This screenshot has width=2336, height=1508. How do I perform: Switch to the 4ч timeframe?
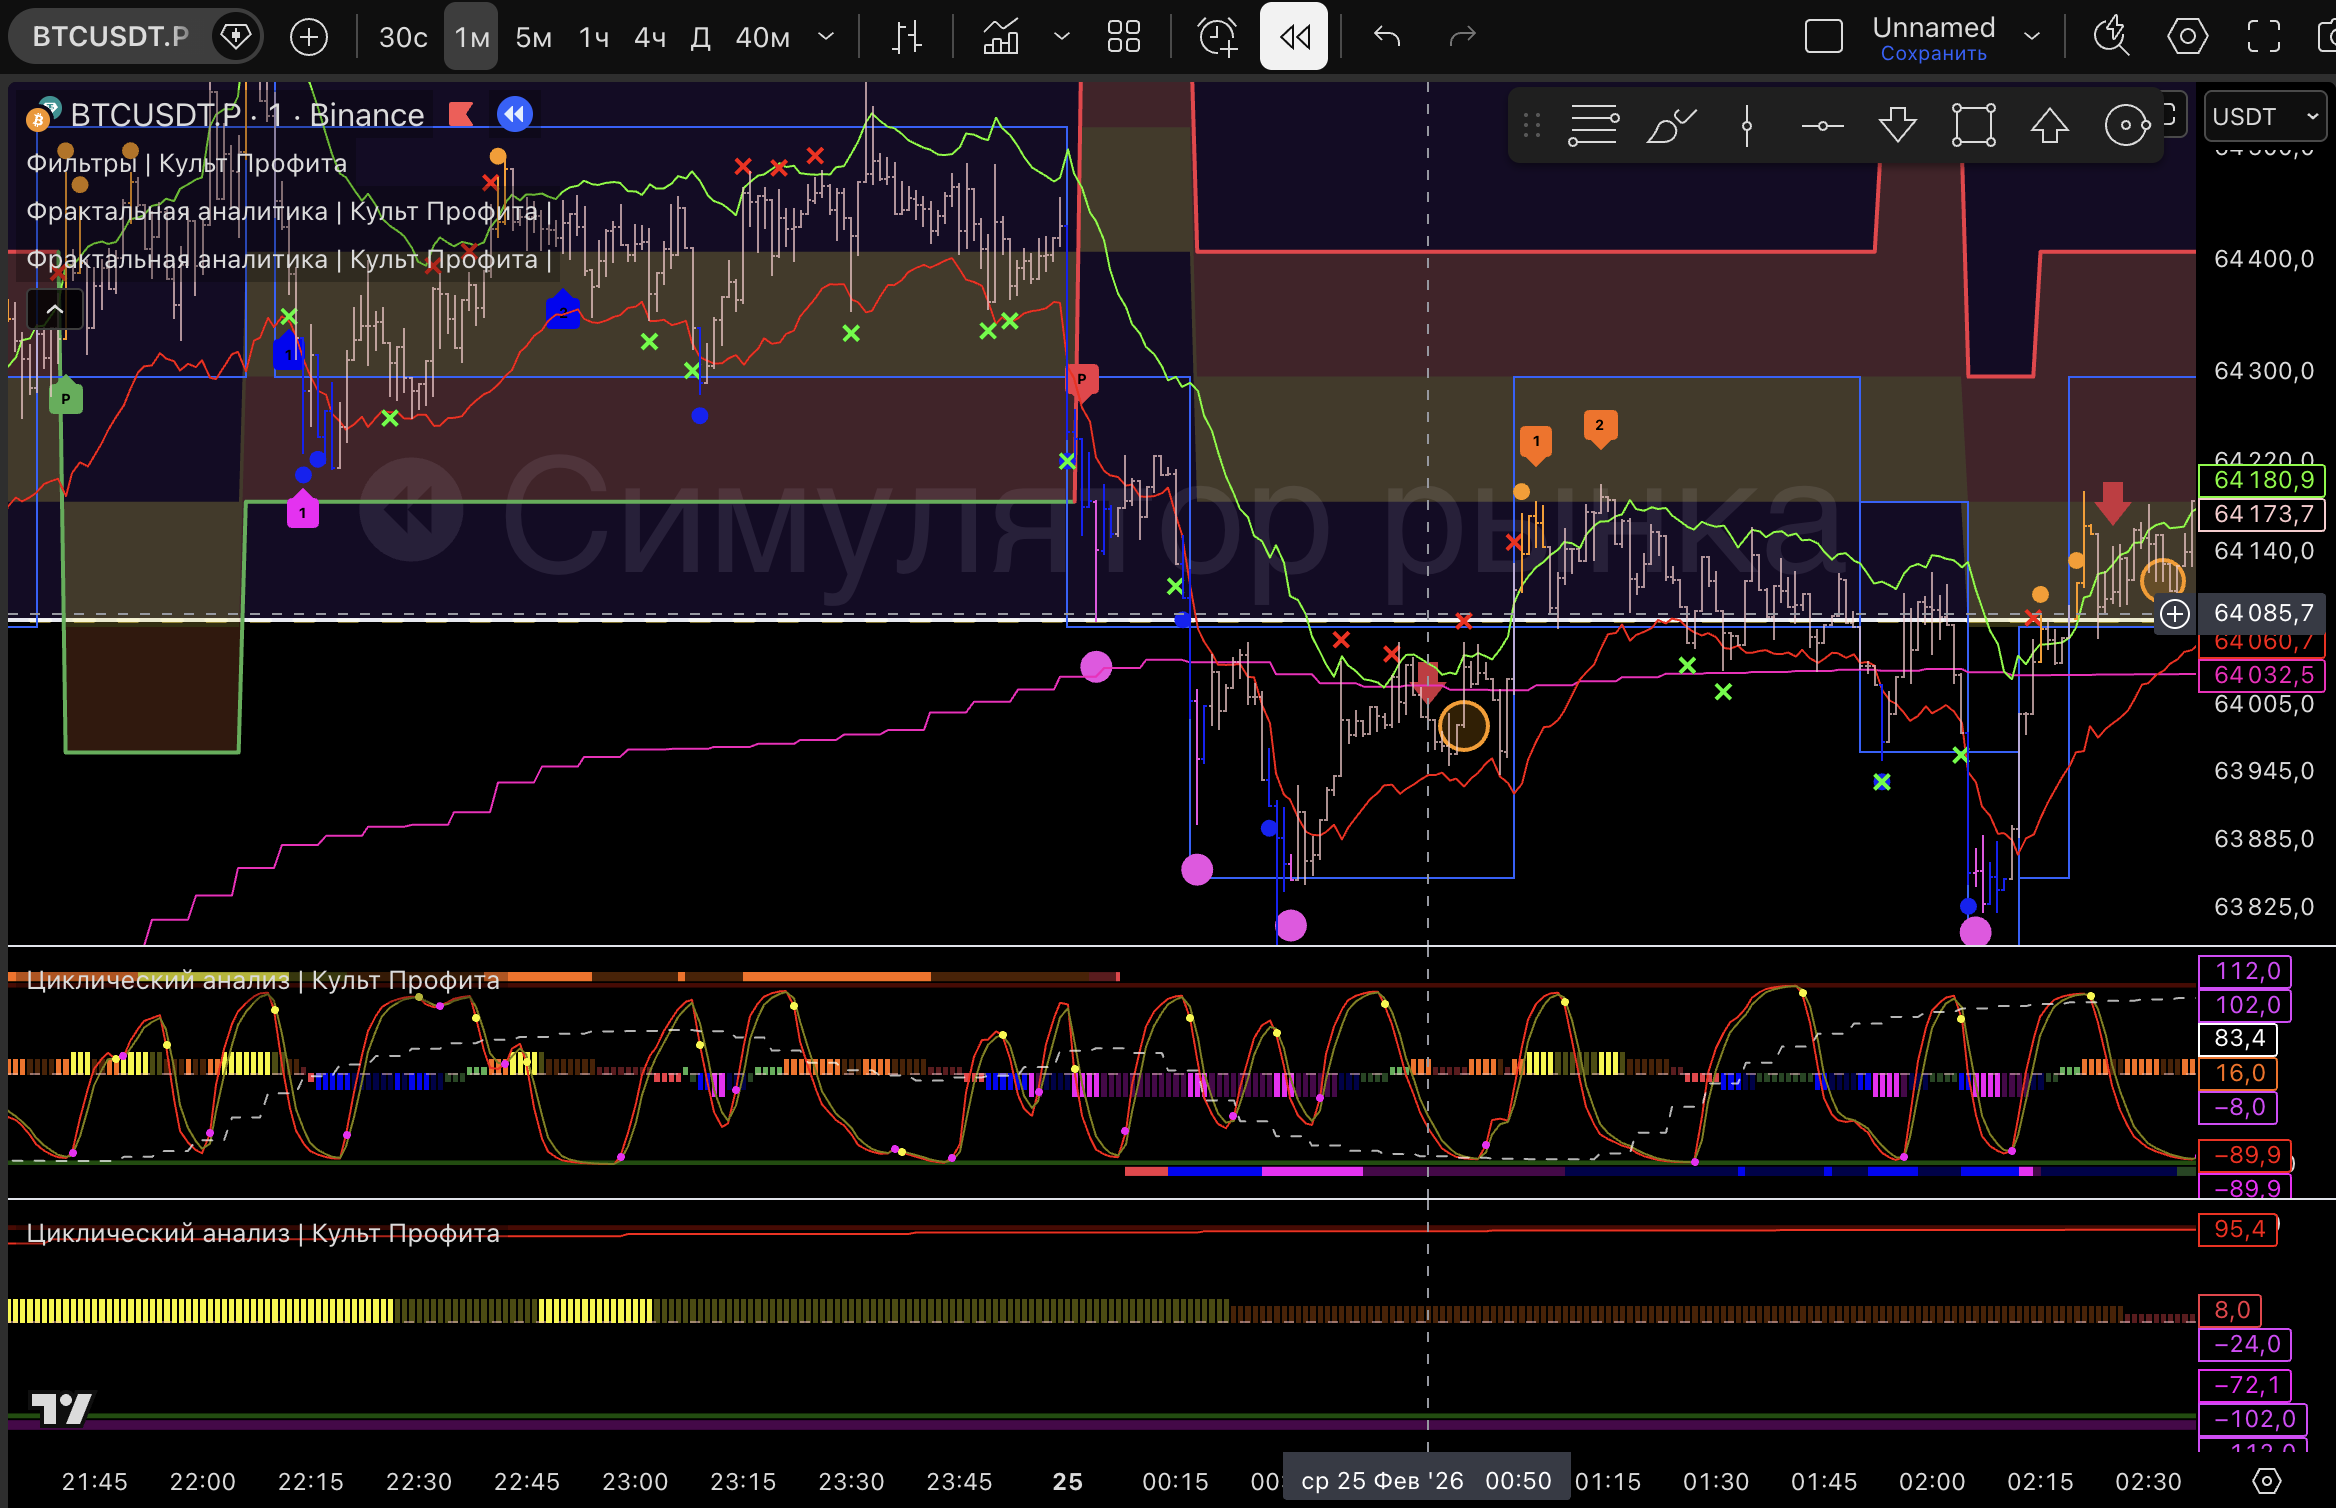pos(650,37)
